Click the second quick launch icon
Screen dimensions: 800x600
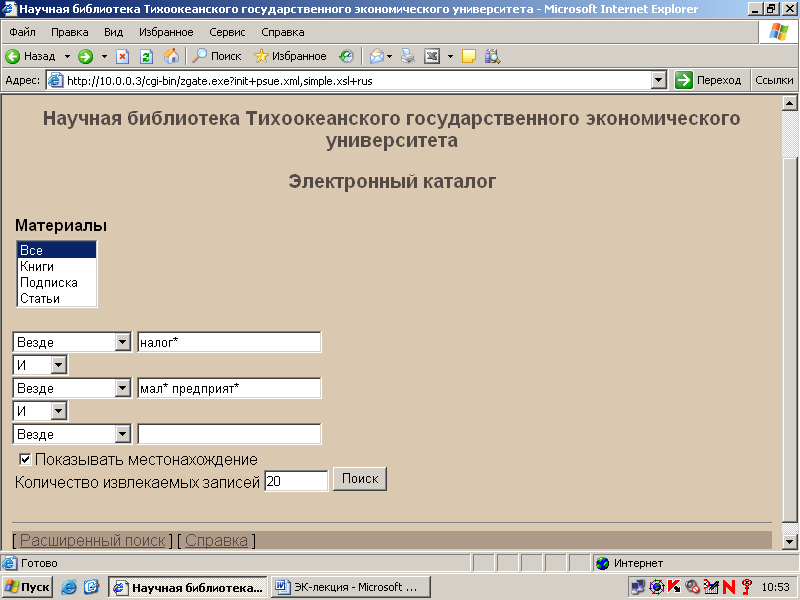[91, 587]
